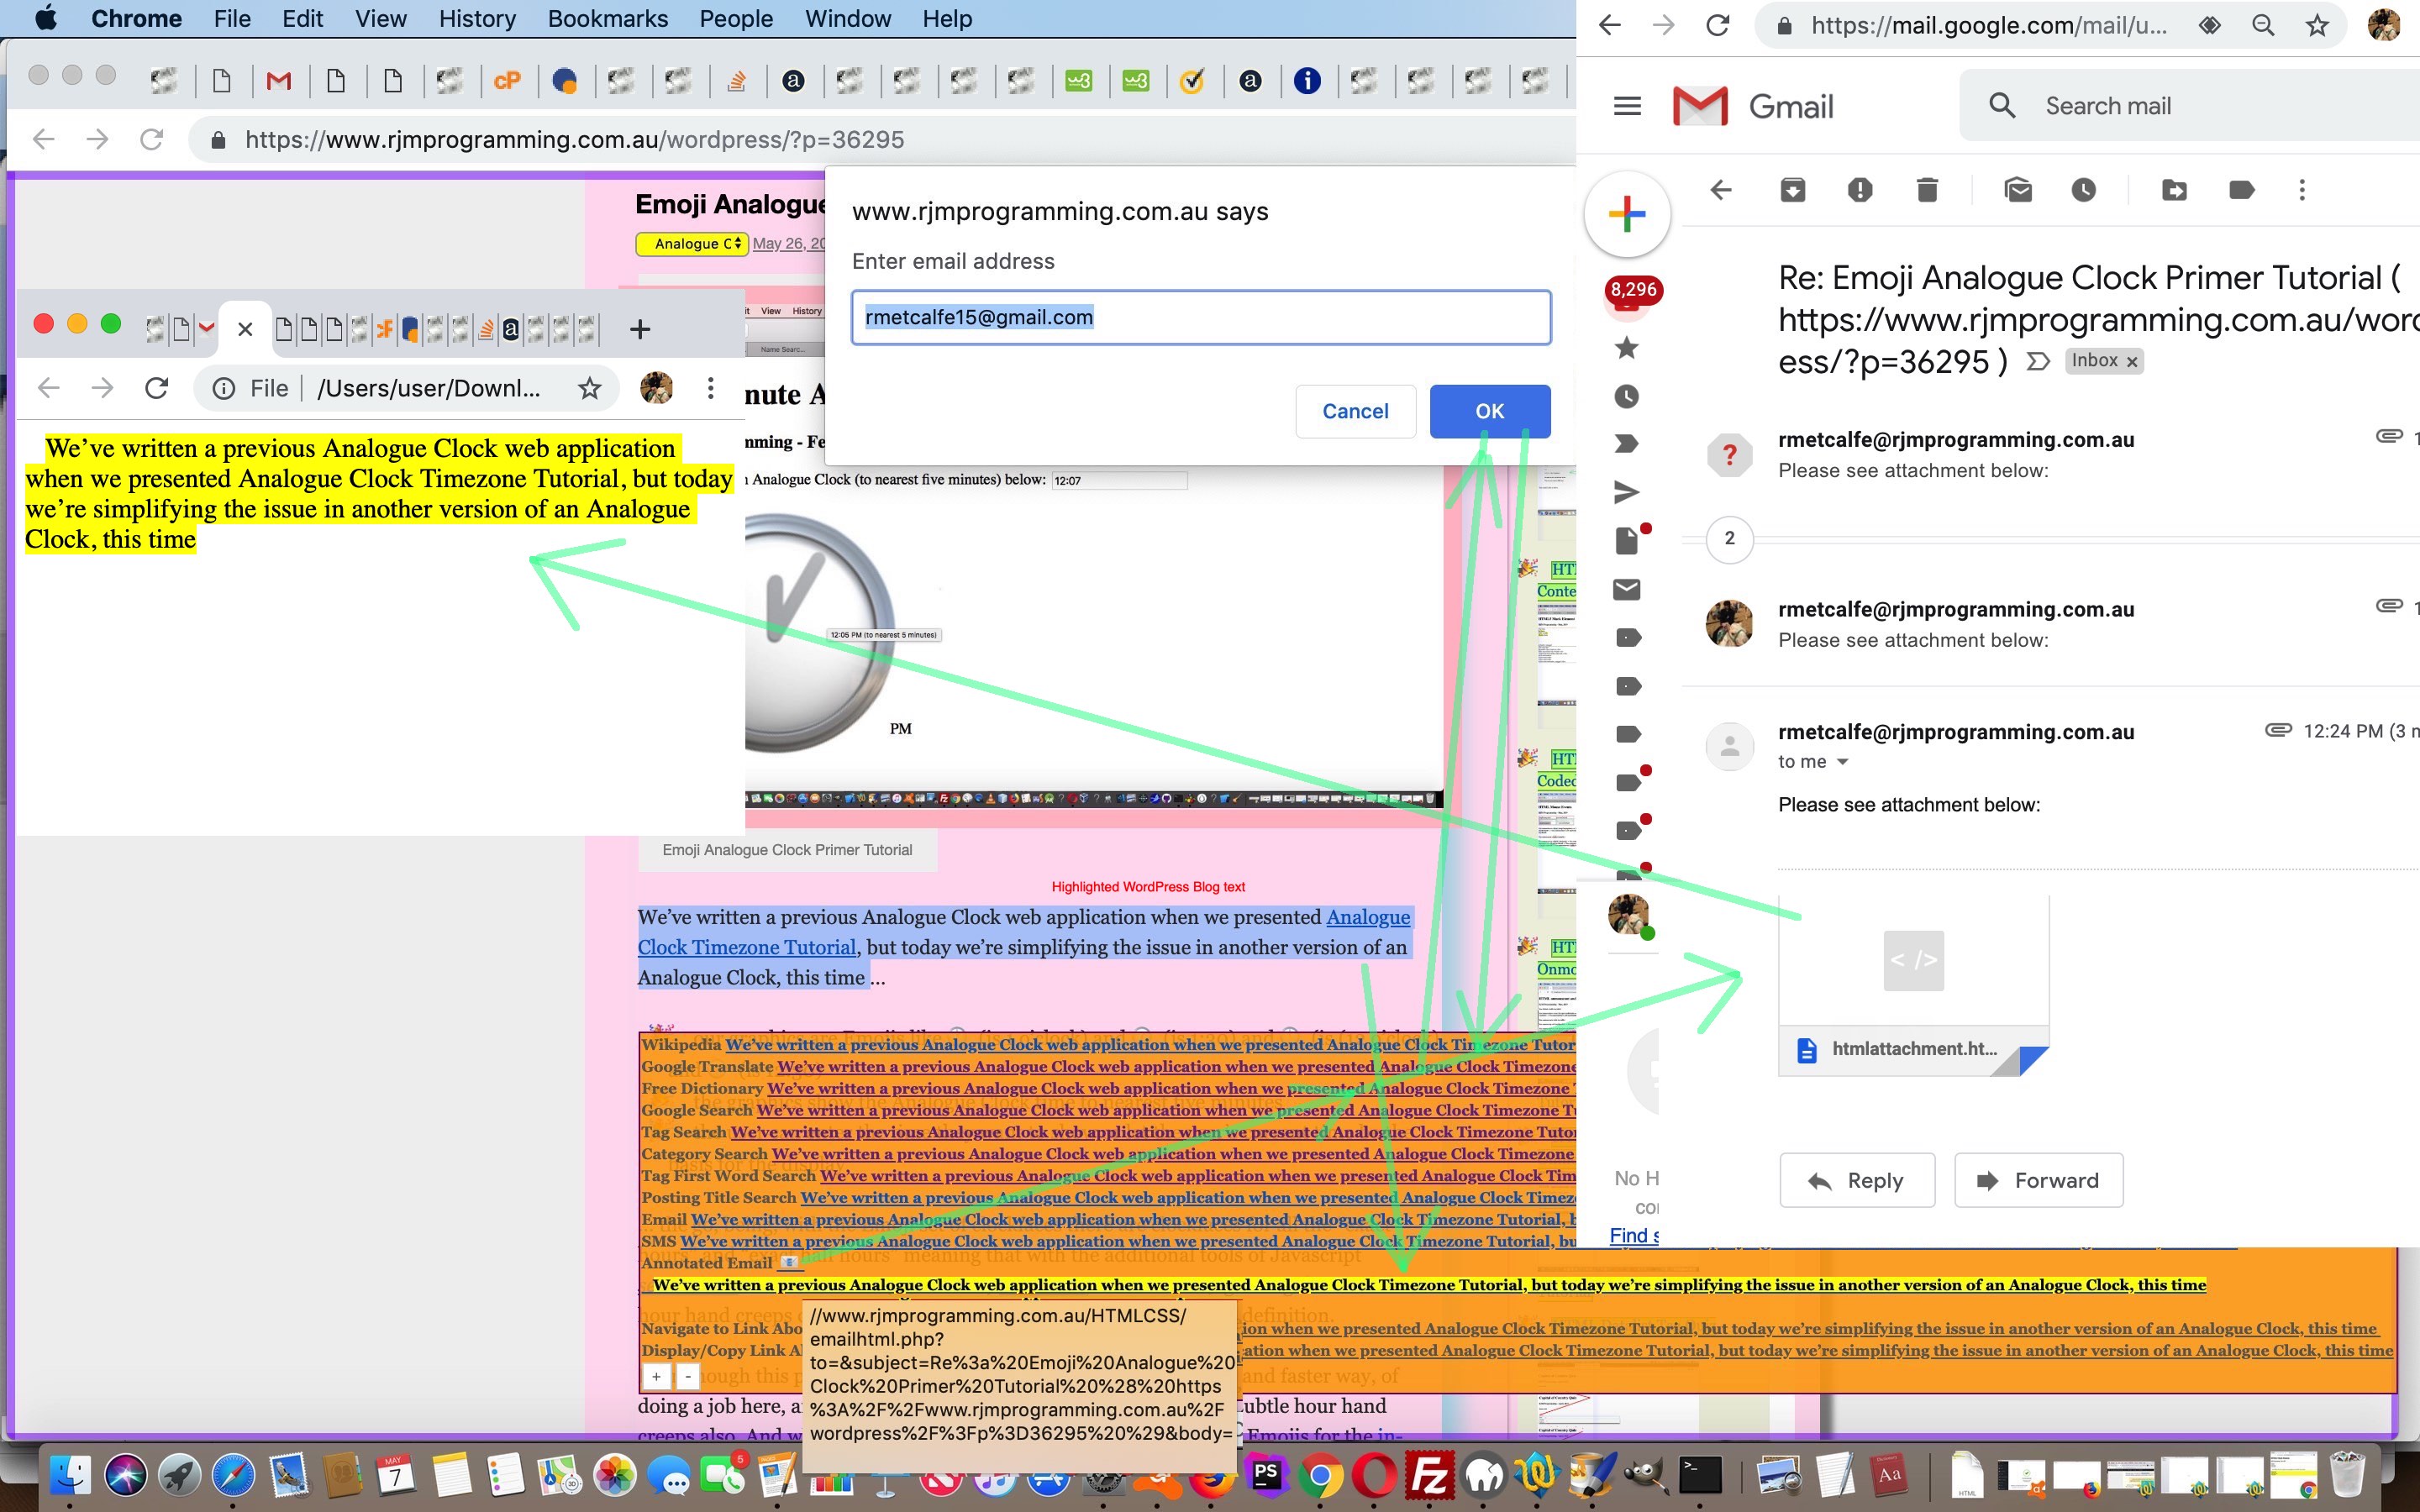Viewport: 2420px width, 1512px height.
Task: Expand the email options kebab menu
Action: pyautogui.click(x=2302, y=190)
